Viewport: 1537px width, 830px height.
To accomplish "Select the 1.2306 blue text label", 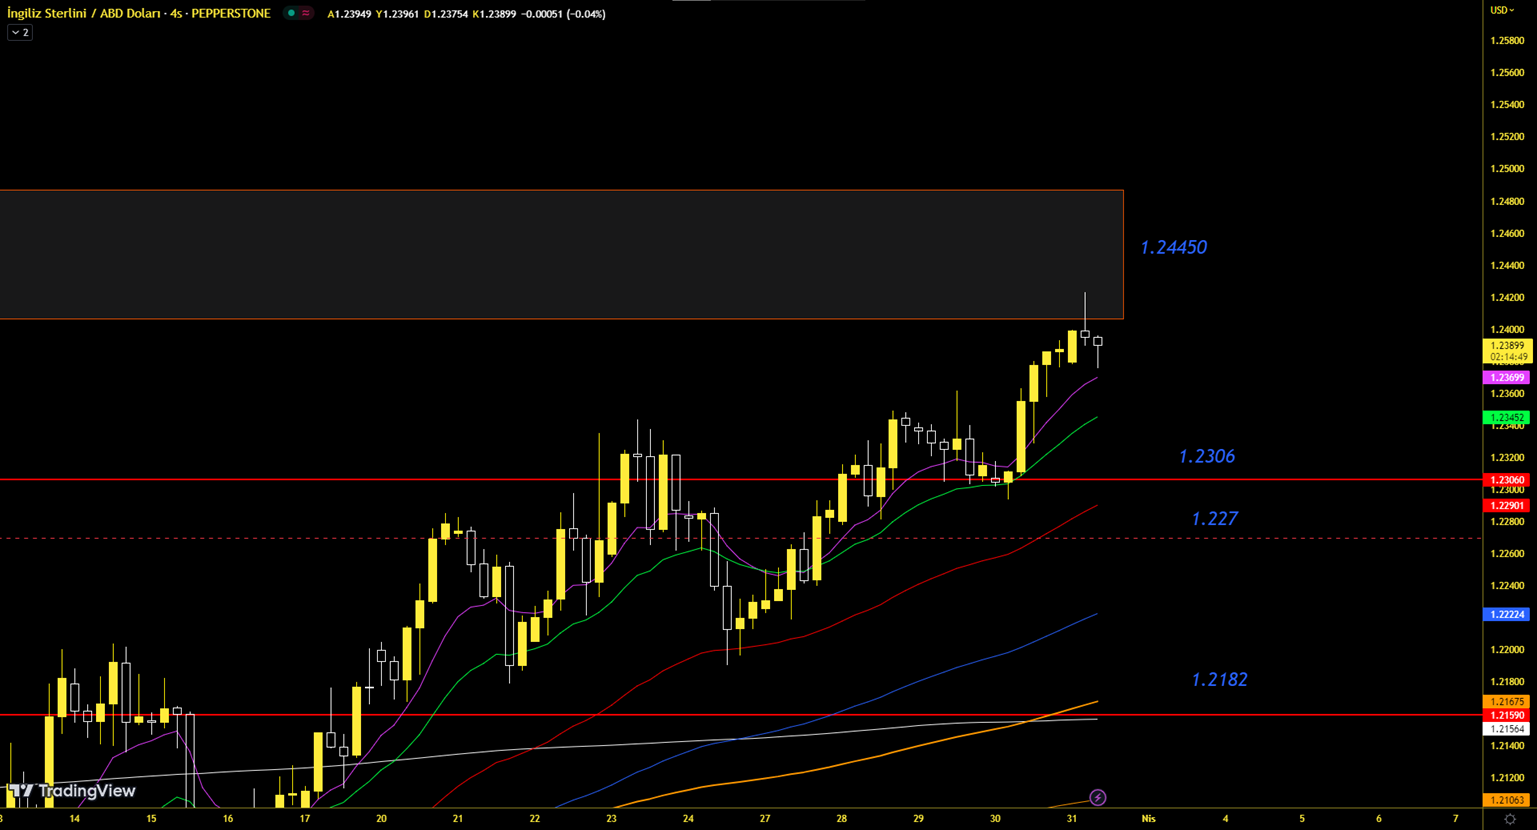I will click(x=1206, y=456).
